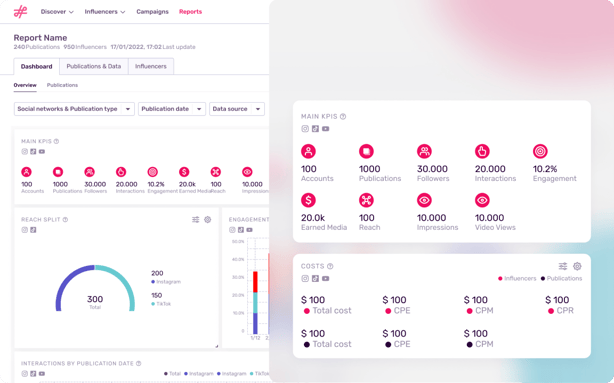Click Instagram icon in large MAIN KPIS card
The height and width of the screenshot is (383, 614).
click(305, 129)
